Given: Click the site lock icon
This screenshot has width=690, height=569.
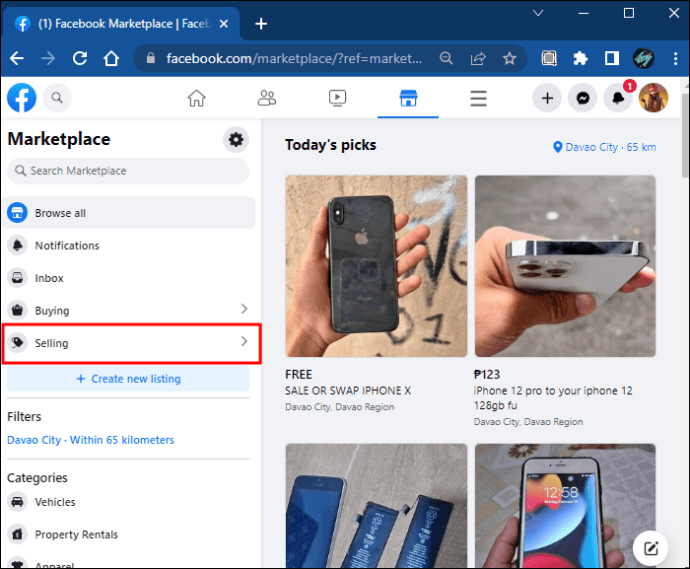Looking at the screenshot, I should pyautogui.click(x=150, y=58).
